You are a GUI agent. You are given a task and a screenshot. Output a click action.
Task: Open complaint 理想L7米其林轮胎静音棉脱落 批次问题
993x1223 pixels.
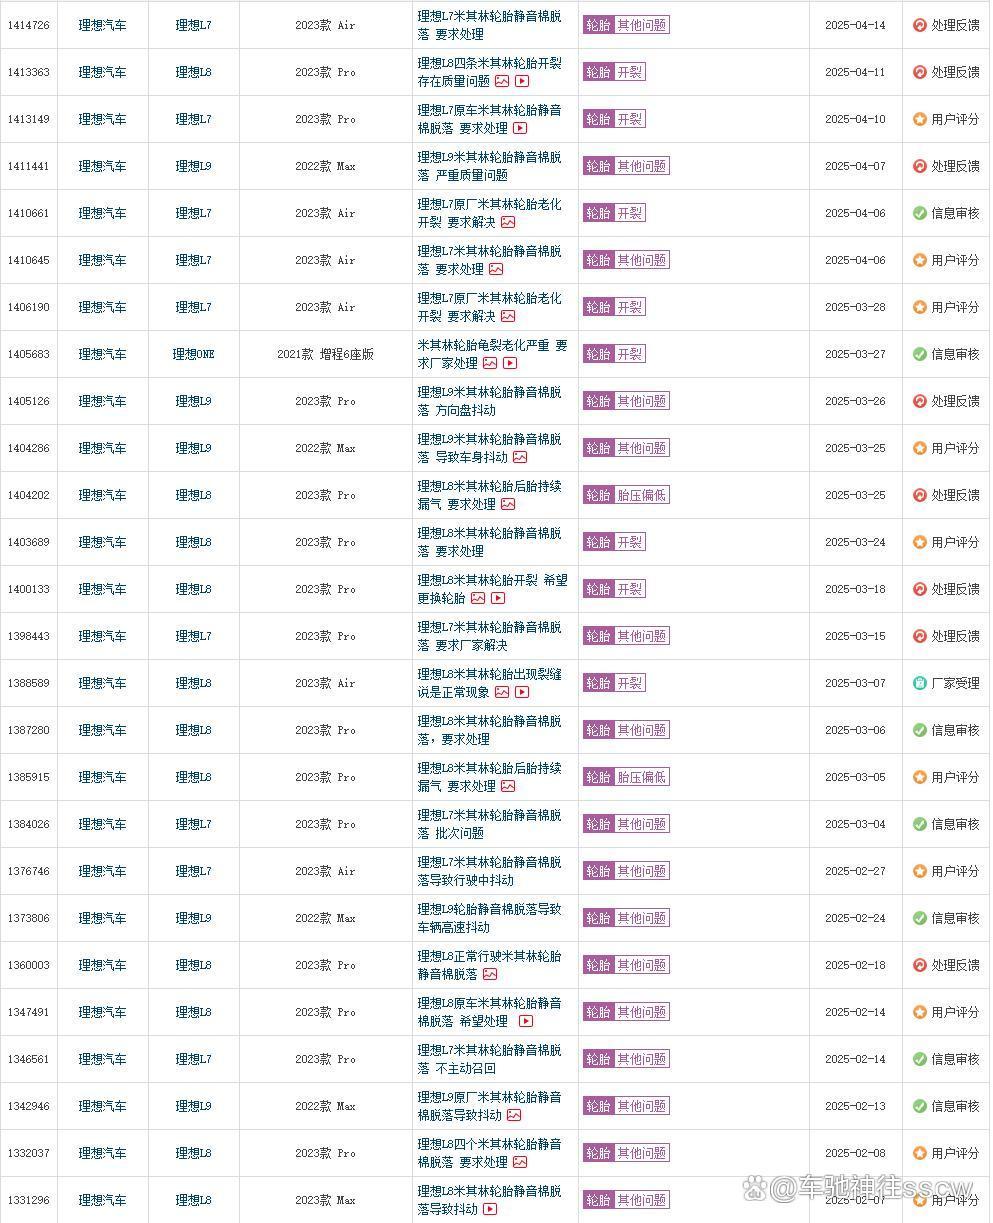pos(489,824)
